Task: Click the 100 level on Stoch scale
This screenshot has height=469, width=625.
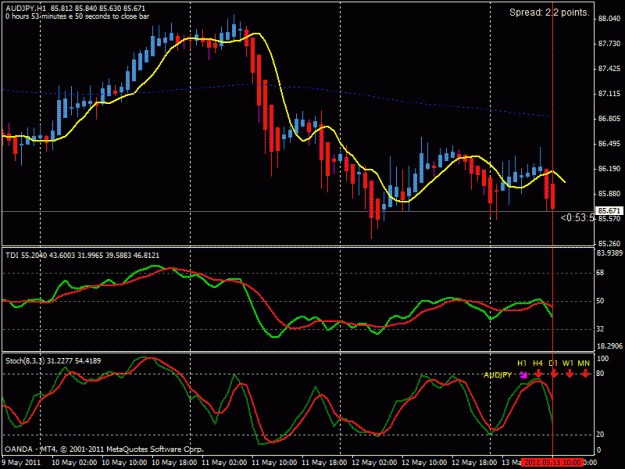Action: [603, 359]
